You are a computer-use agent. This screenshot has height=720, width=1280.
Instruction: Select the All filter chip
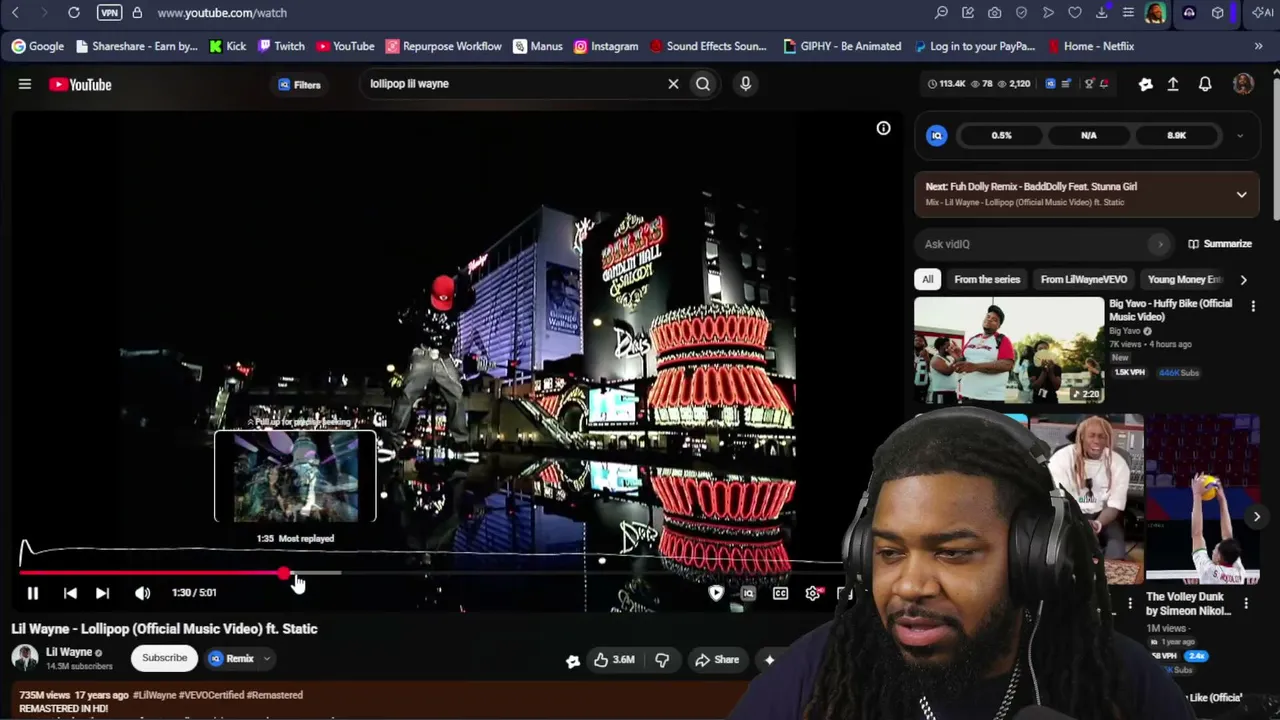928,280
